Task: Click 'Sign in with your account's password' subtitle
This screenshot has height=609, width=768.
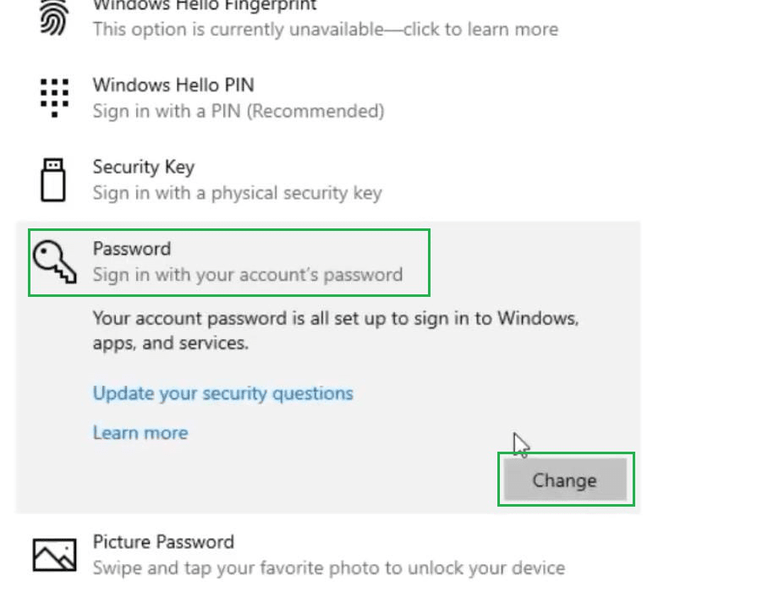Action: [247, 275]
